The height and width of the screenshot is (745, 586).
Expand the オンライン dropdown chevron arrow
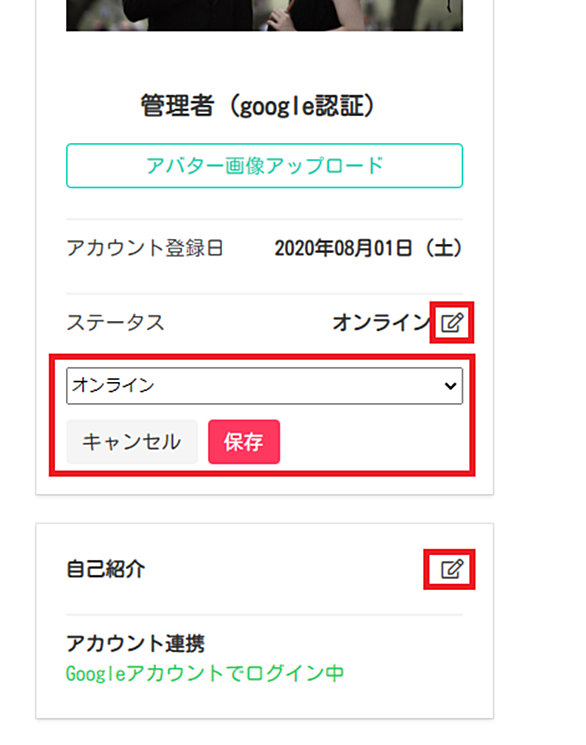(450, 386)
